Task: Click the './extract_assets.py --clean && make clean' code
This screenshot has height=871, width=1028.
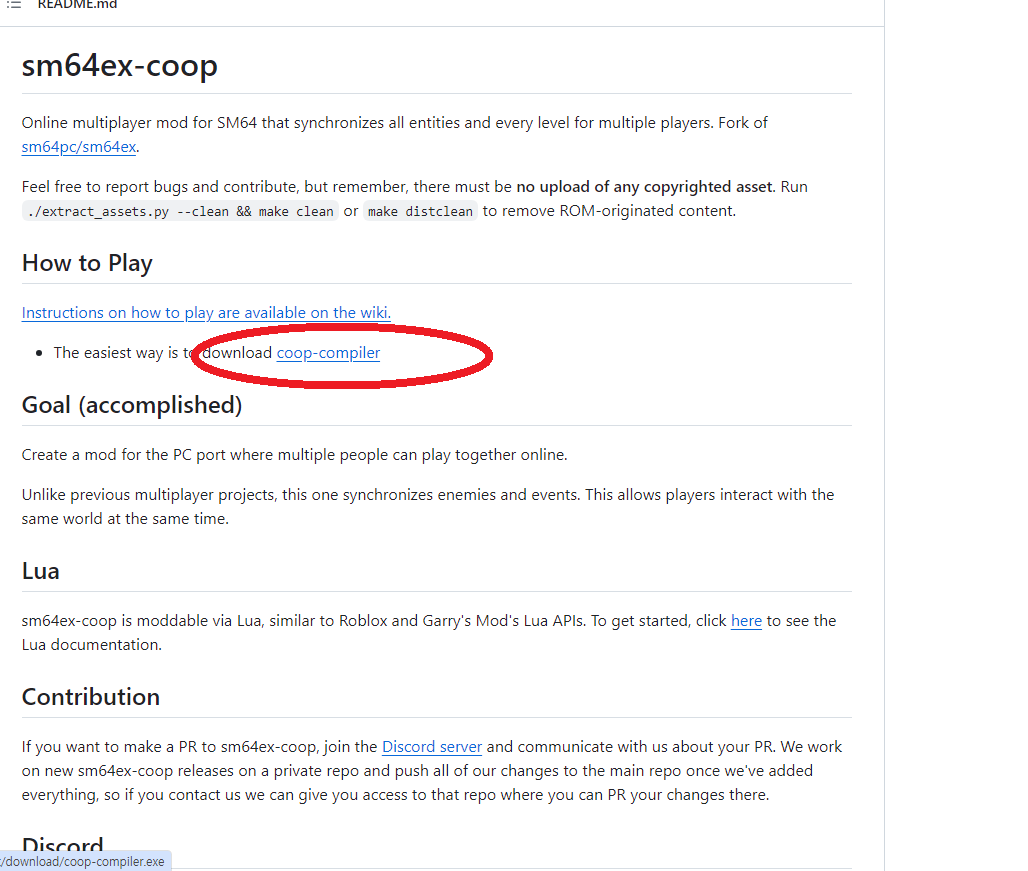Action: tap(180, 212)
